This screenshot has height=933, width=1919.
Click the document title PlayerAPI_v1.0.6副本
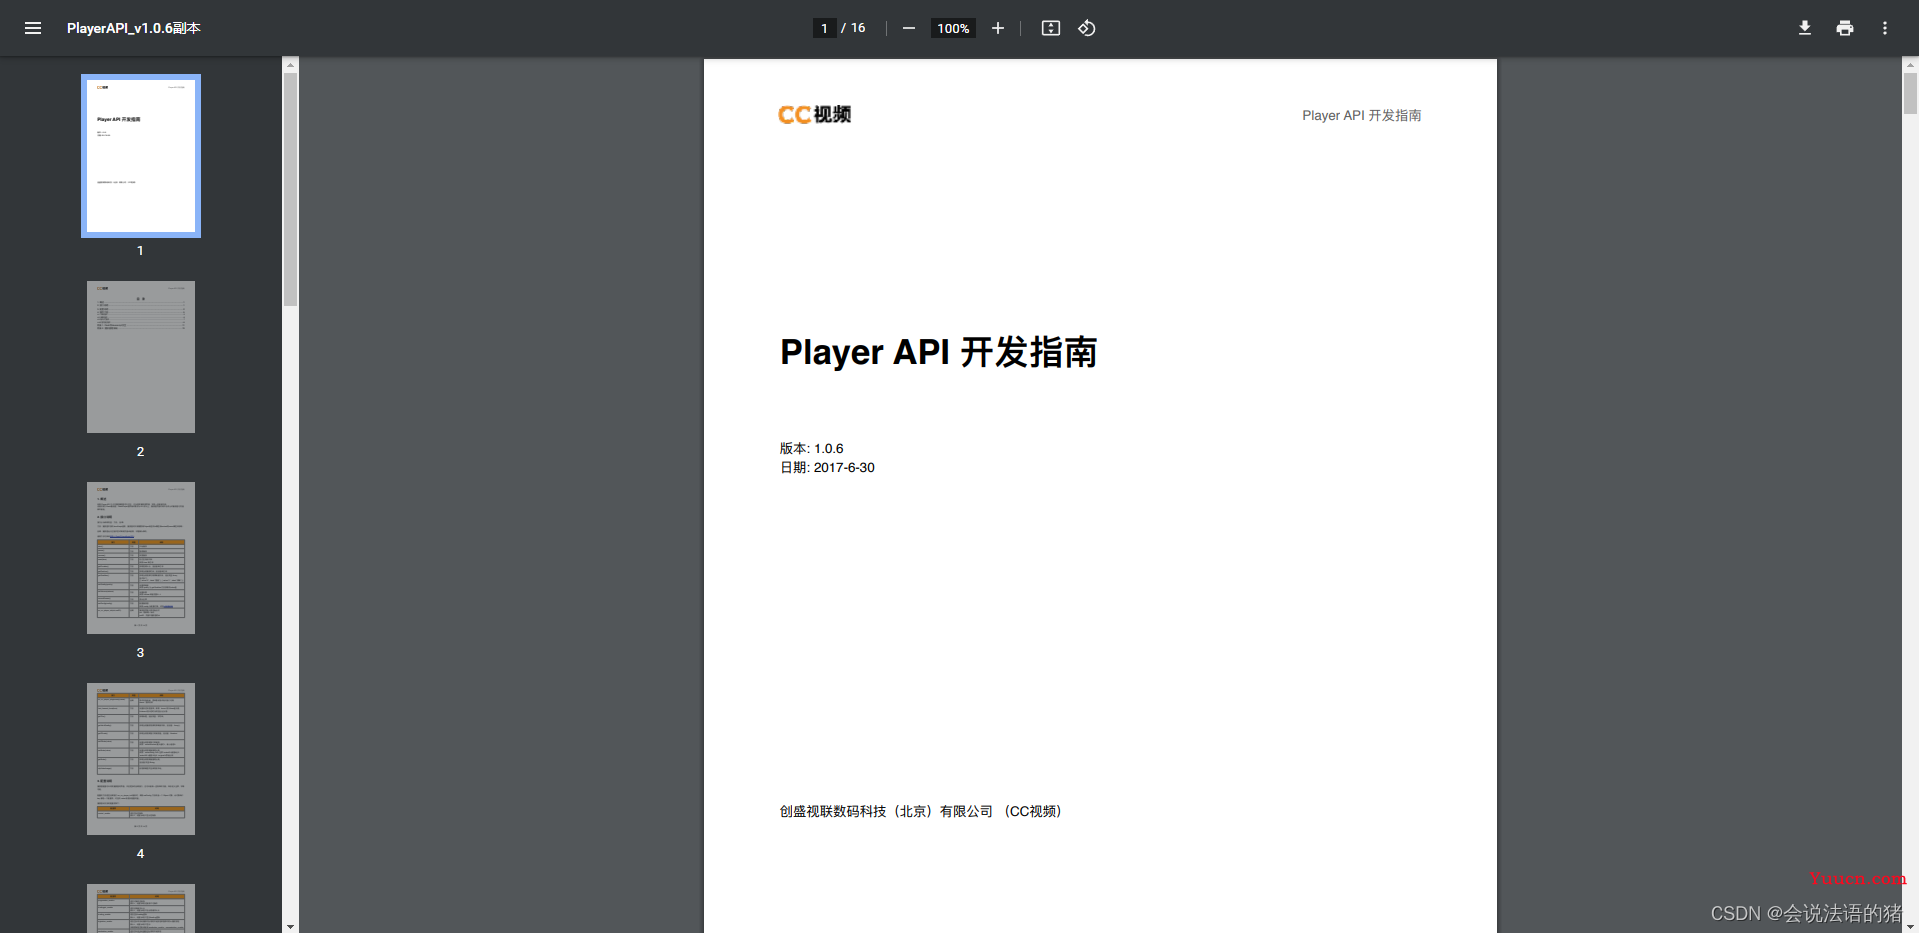(134, 28)
